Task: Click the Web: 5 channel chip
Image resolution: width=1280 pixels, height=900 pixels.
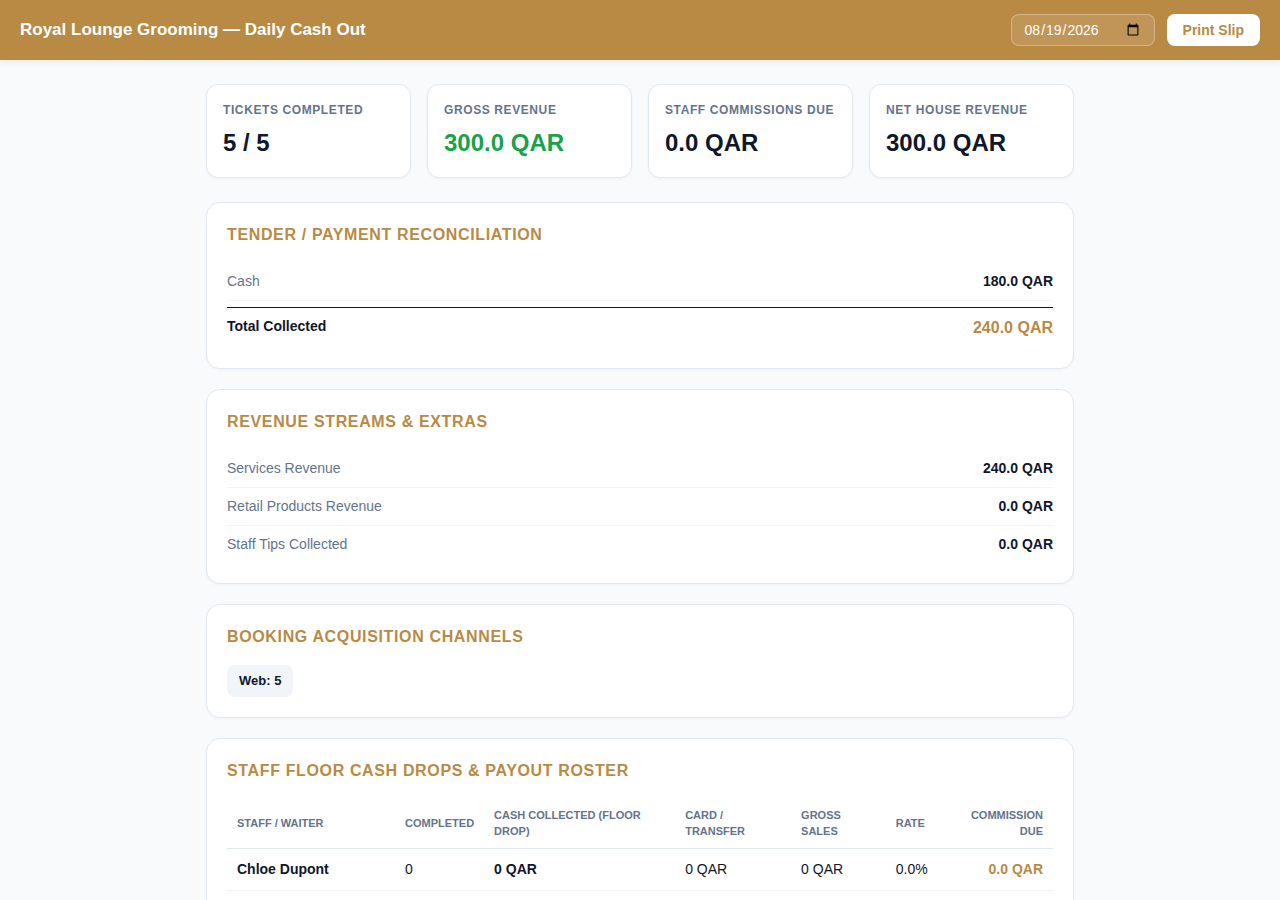Action: 260,681
